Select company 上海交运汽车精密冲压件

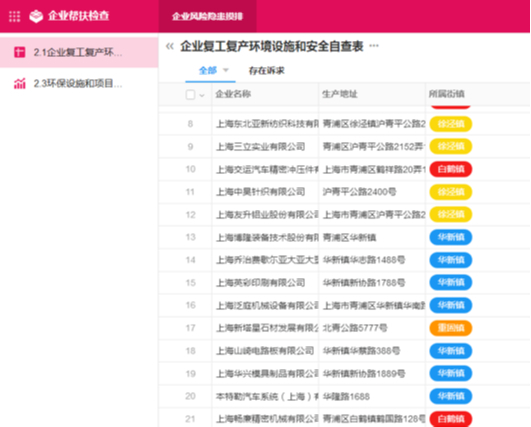pos(267,169)
